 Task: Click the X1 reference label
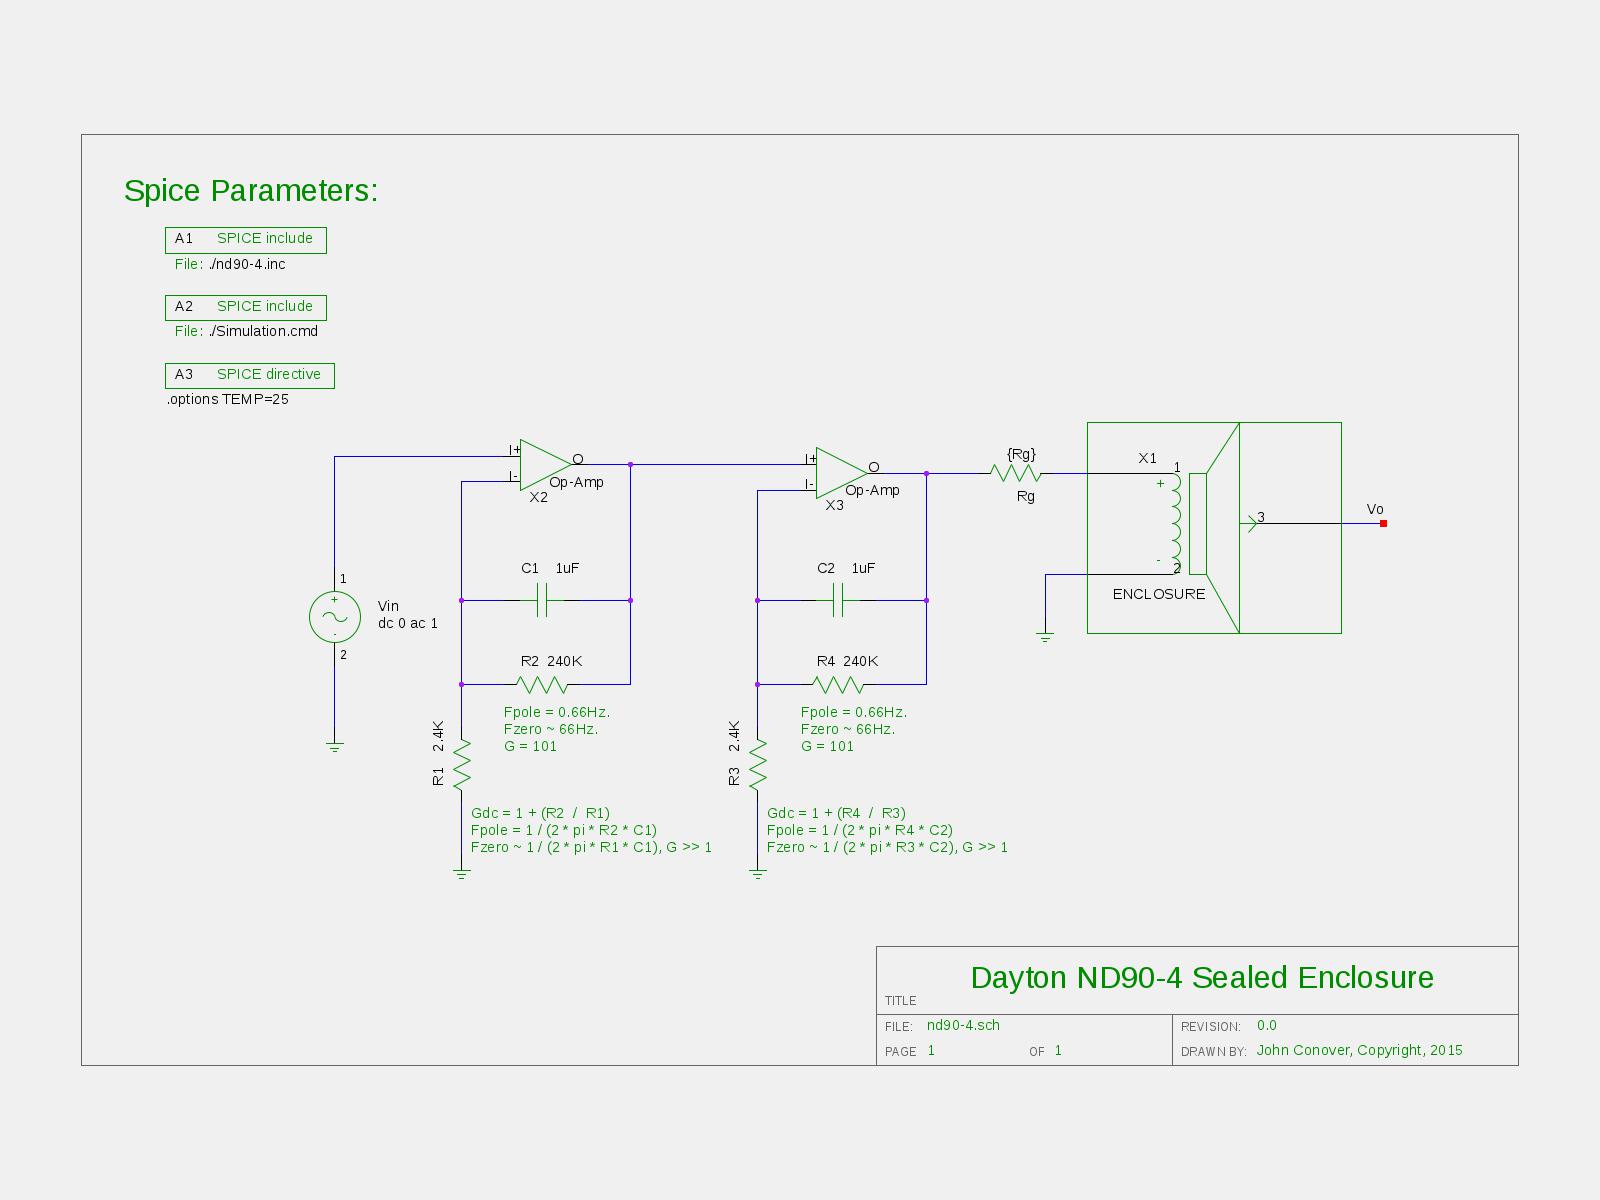[1147, 458]
